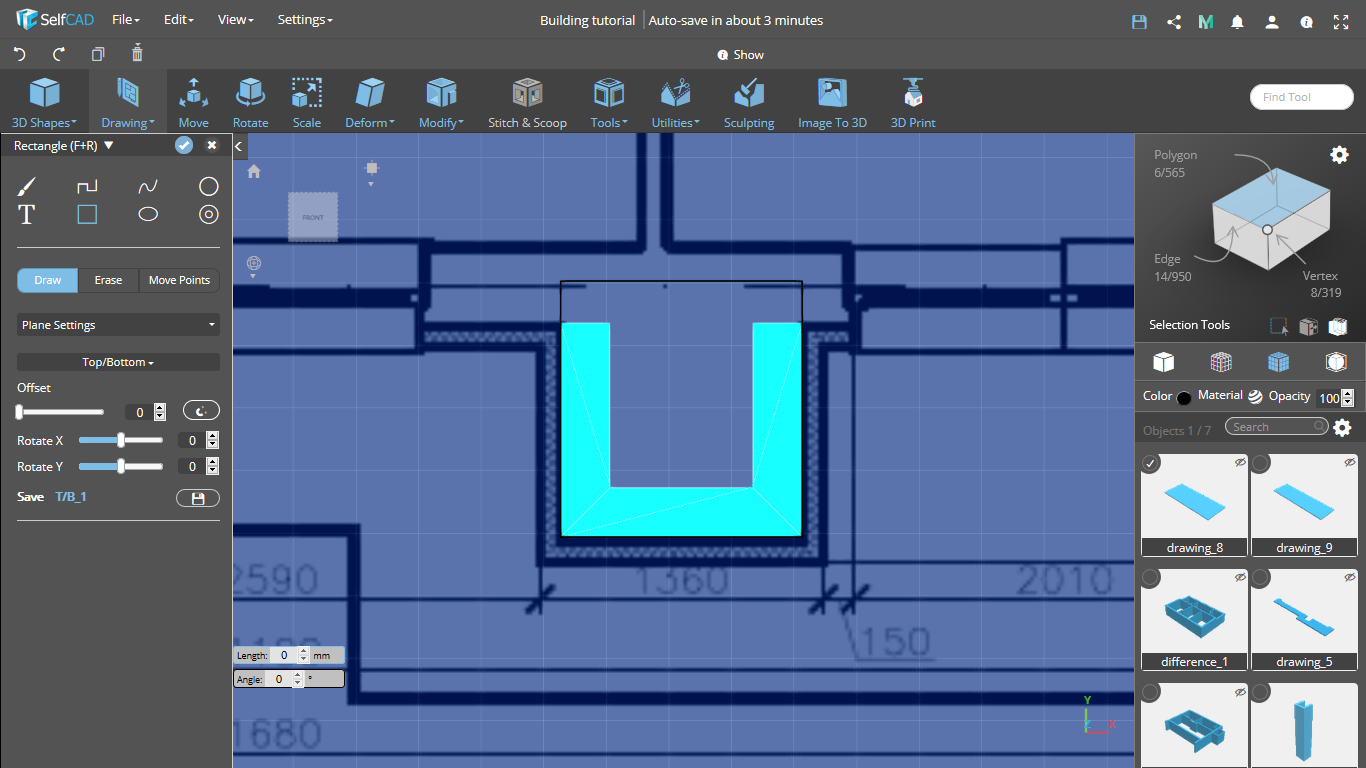Viewport: 1366px width, 768px height.
Task: Open Image To 3D tool
Action: coord(832,103)
